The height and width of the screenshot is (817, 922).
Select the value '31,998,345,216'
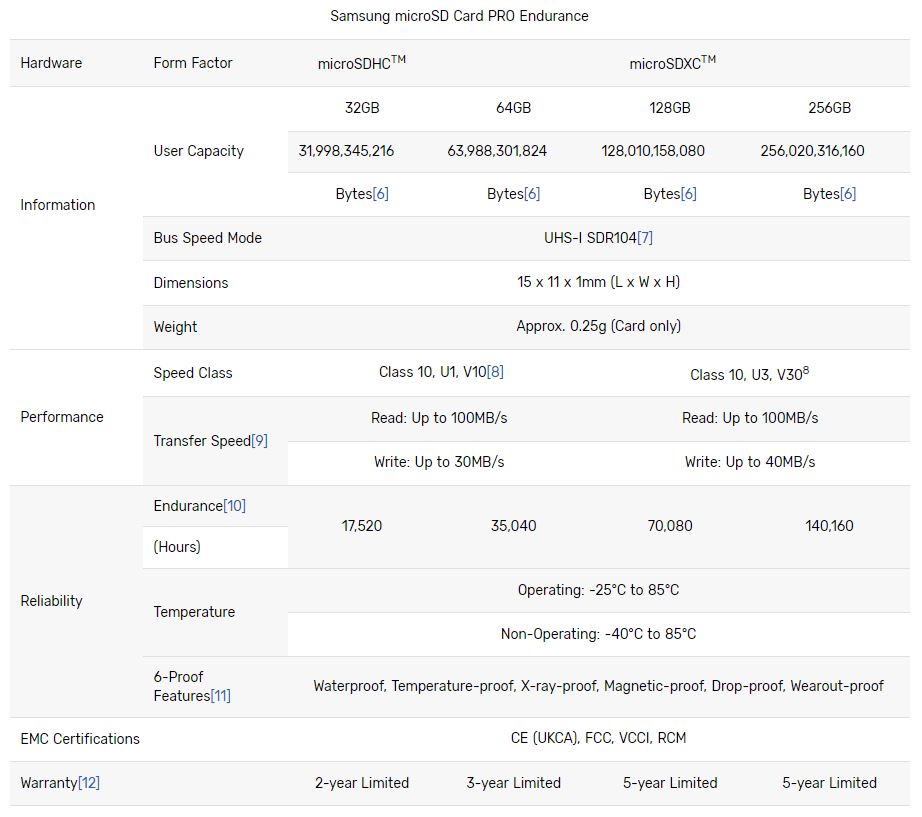(x=346, y=151)
